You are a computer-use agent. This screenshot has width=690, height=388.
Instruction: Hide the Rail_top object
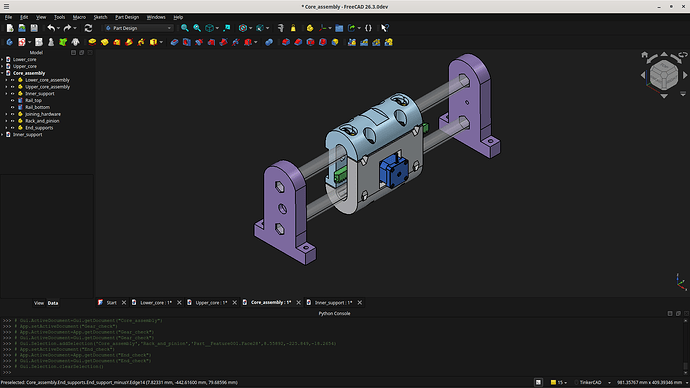click(13, 100)
